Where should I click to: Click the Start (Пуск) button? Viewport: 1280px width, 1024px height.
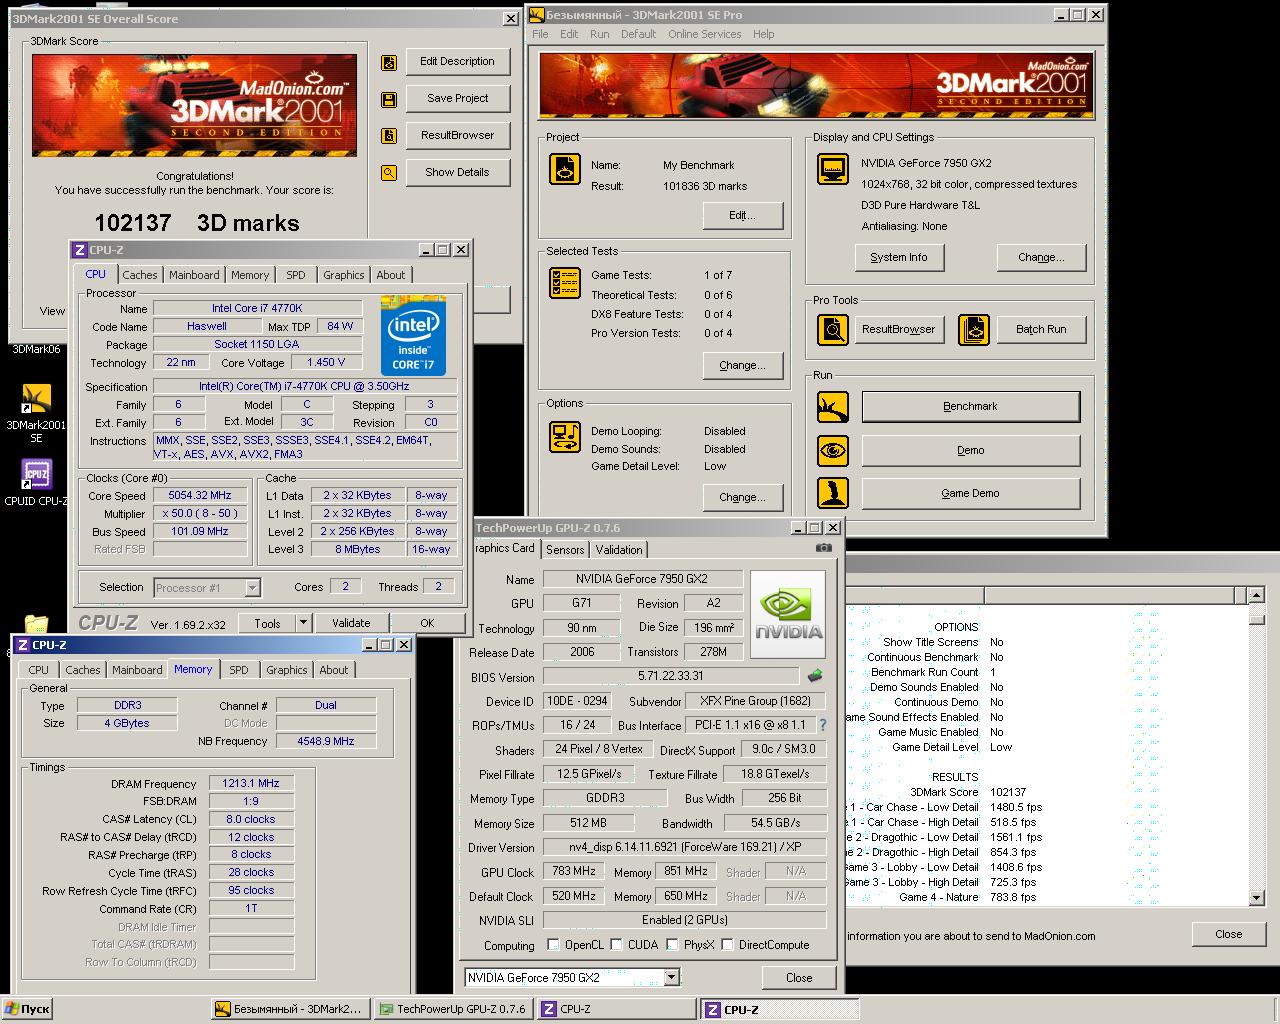(x=28, y=1009)
